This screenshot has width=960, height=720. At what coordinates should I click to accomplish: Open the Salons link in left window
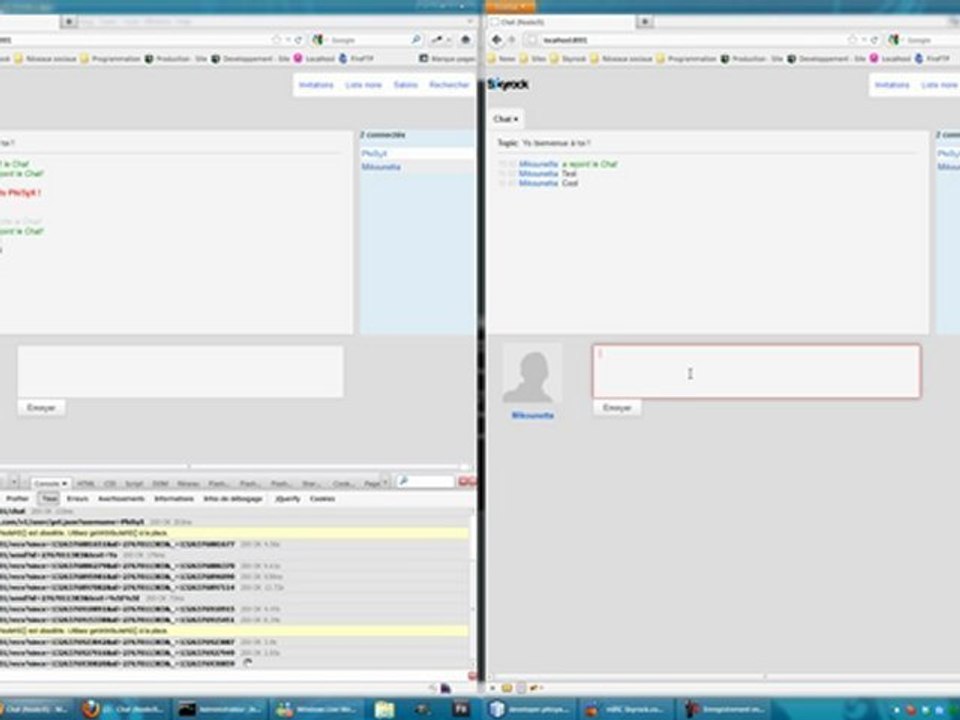[405, 84]
